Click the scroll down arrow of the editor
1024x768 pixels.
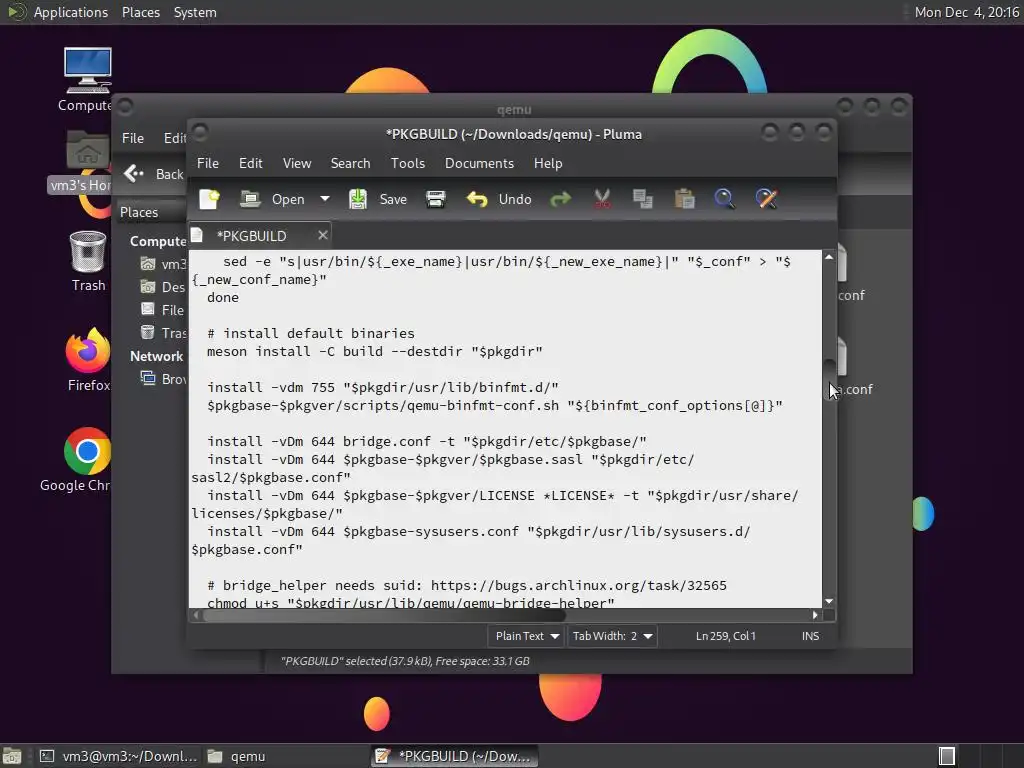(x=829, y=601)
